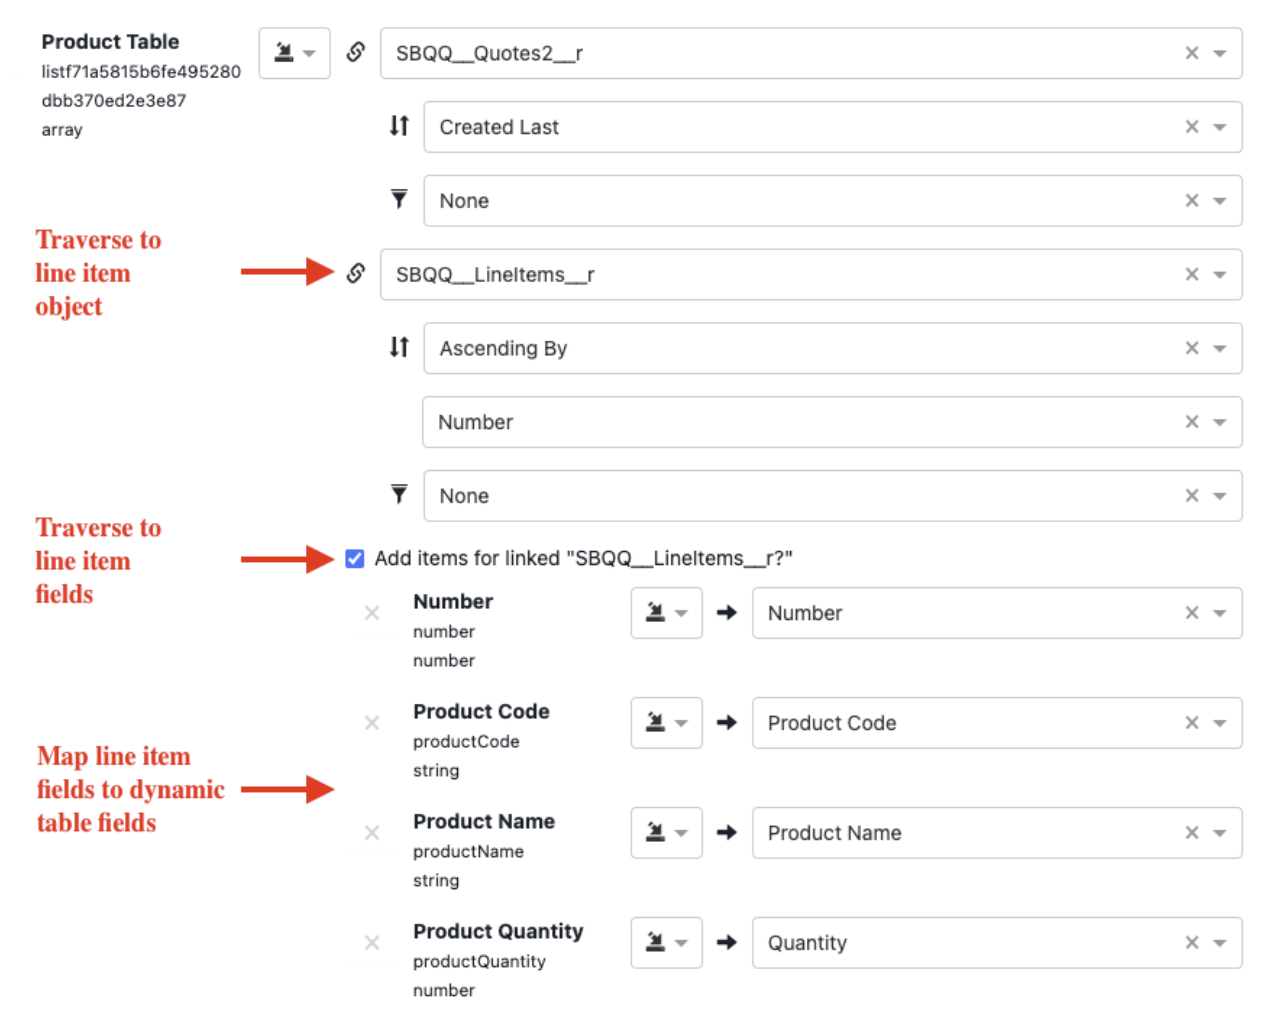Click filter icon above the Add items checkbox
The height and width of the screenshot is (1036, 1276).
click(x=399, y=494)
